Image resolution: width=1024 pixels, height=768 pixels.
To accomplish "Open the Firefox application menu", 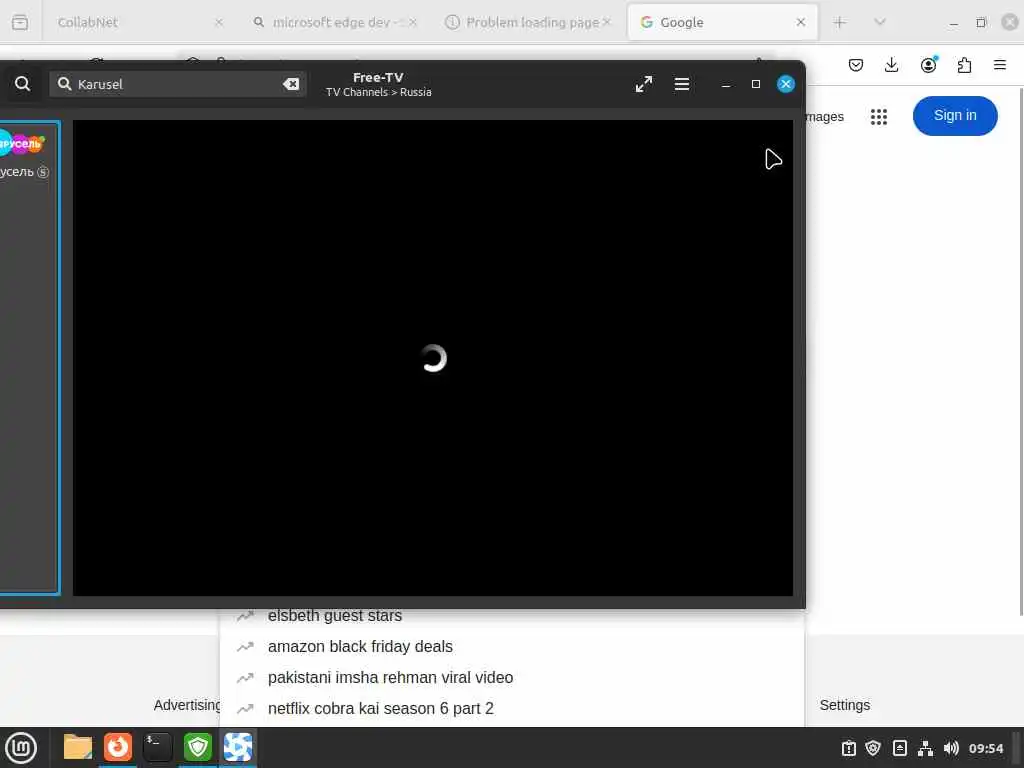I will pyautogui.click(x=1000, y=65).
